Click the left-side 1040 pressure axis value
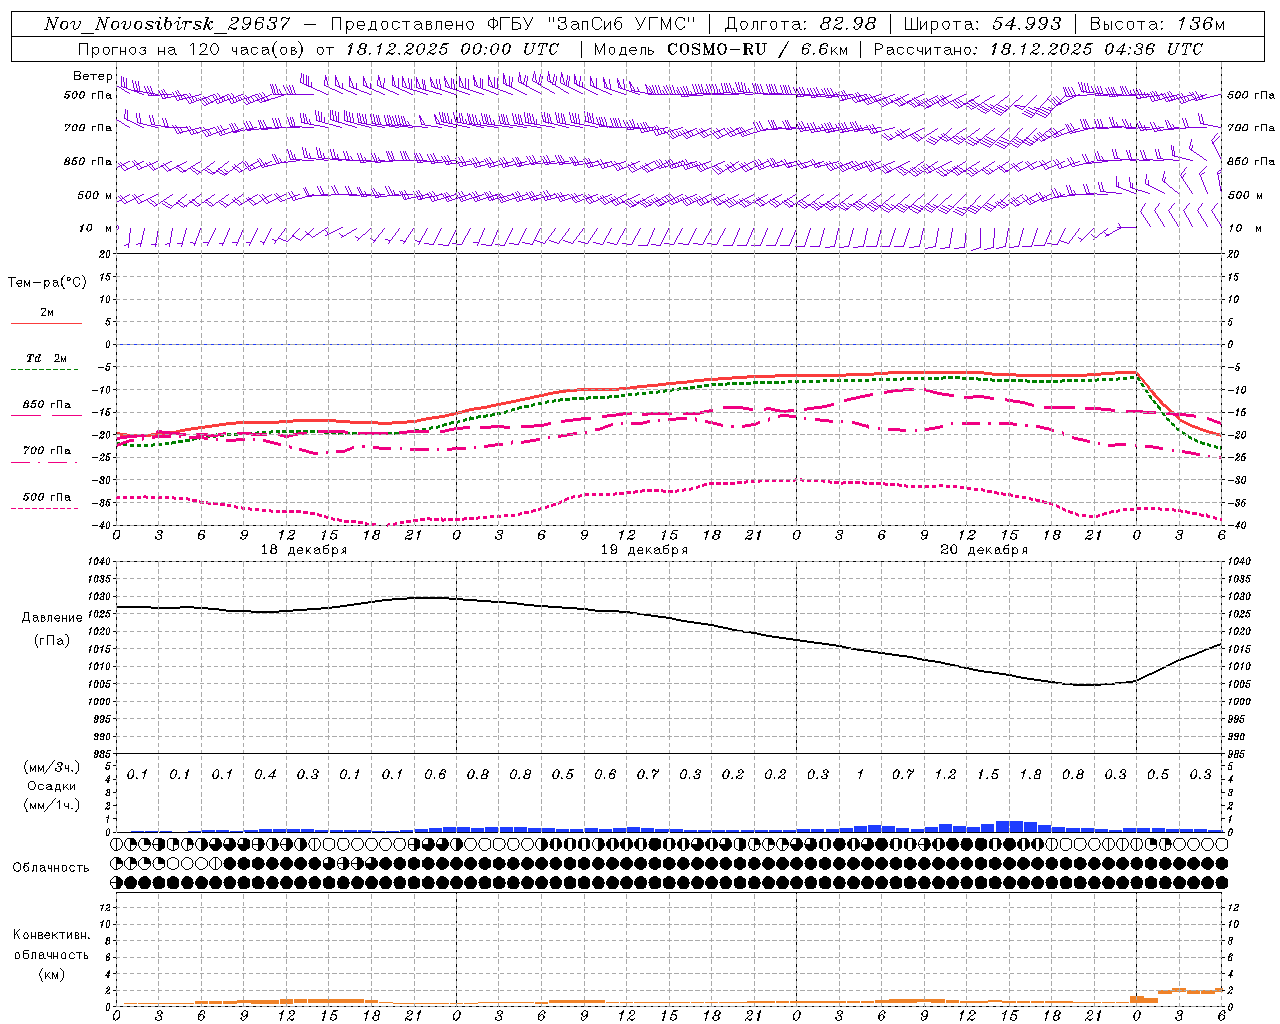This screenshot has height=1024, width=1280. (x=97, y=562)
